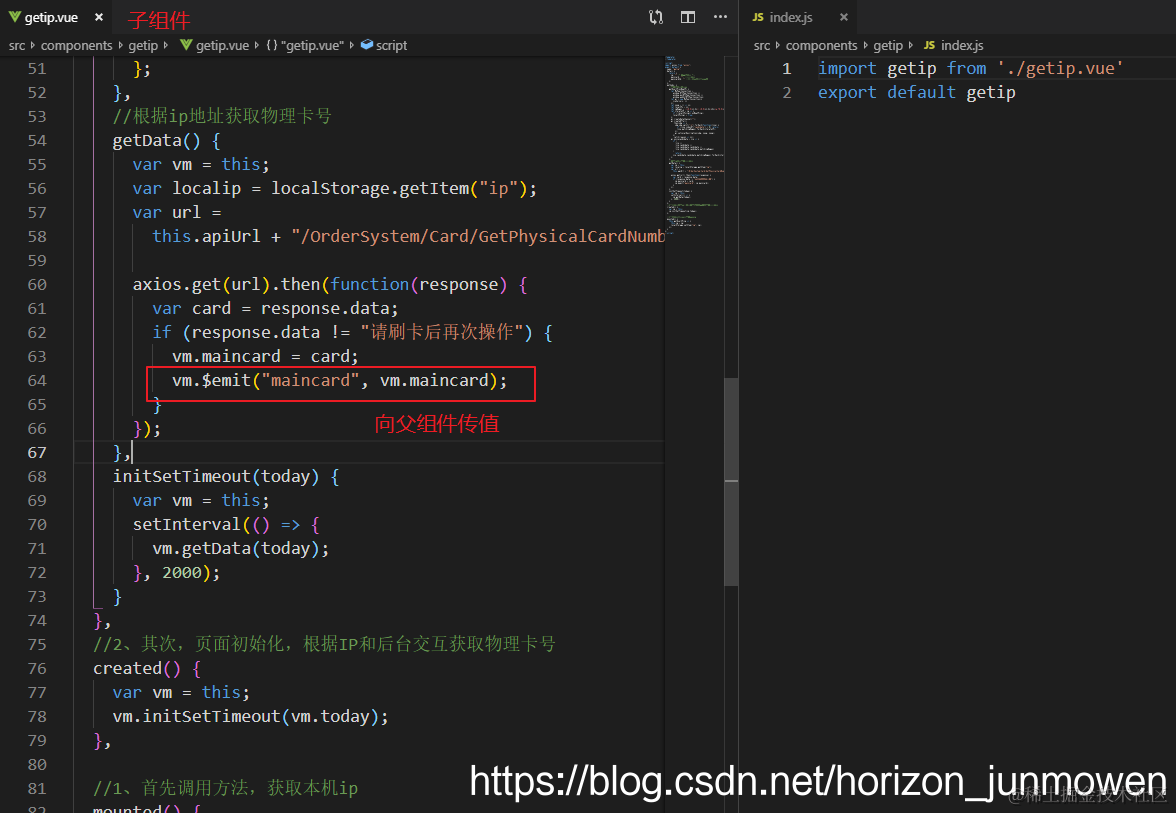
Task: Click the comment starting with //2、其次
Action: (324, 644)
